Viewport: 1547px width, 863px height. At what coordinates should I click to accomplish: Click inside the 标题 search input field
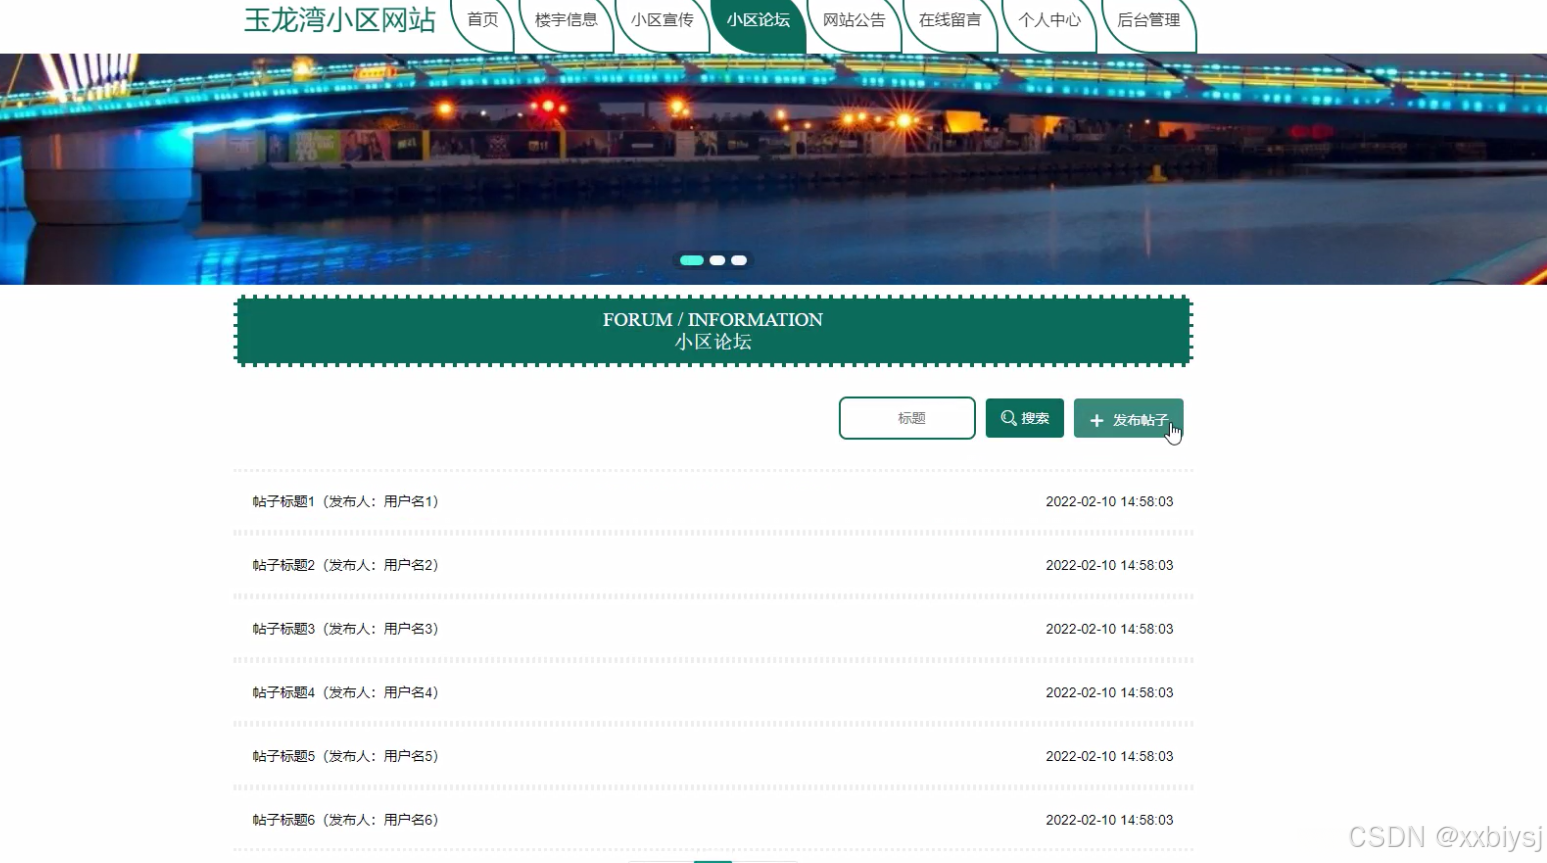[907, 418]
